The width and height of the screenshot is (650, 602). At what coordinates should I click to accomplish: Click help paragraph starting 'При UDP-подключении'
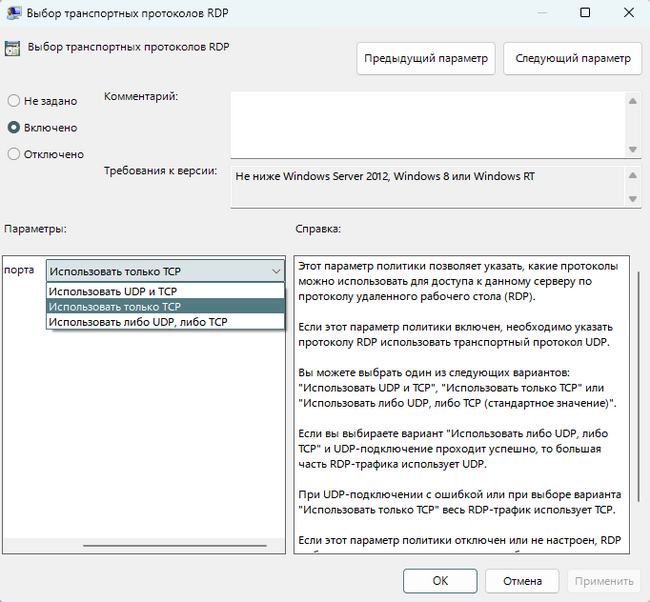coord(460,502)
